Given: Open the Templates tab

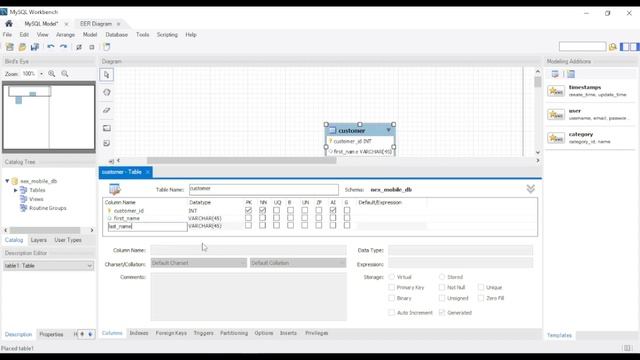Looking at the screenshot, I should click(559, 335).
